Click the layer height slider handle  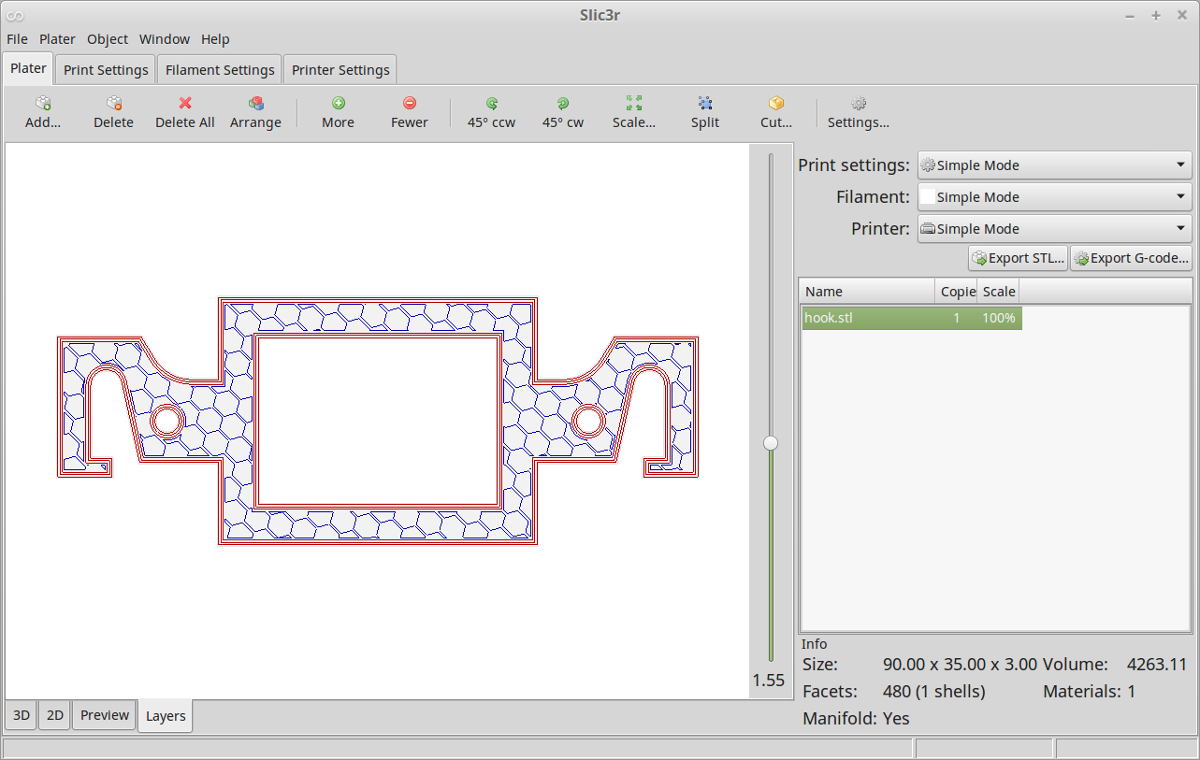(770, 443)
